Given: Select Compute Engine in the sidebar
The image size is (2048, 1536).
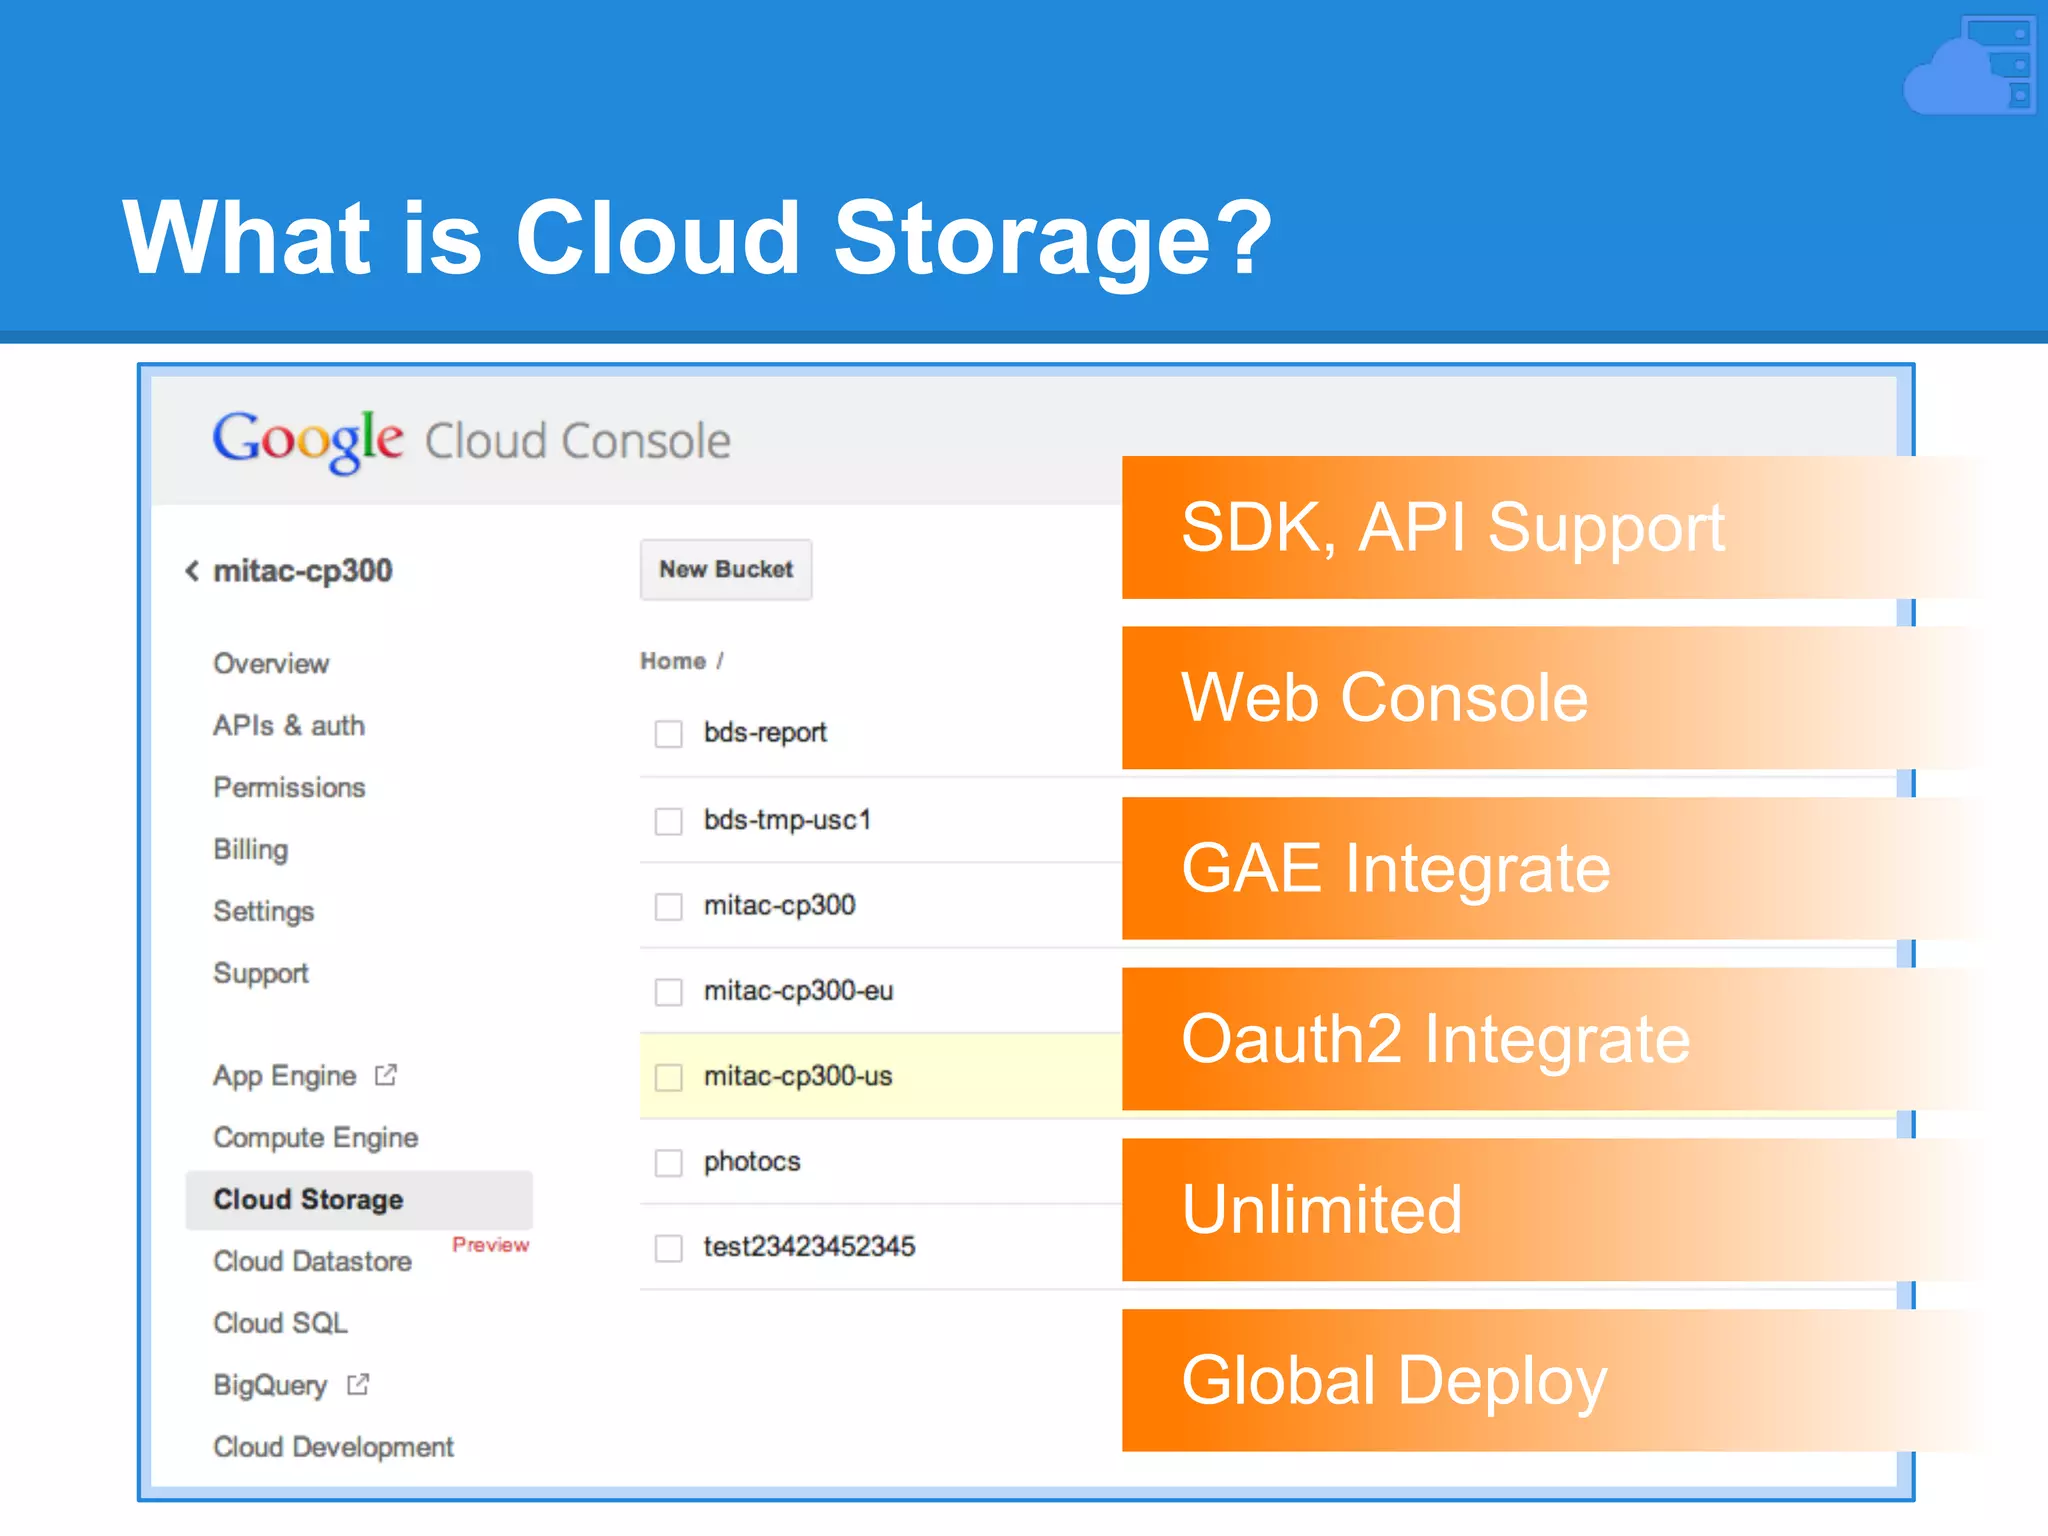Looking at the screenshot, I should pyautogui.click(x=316, y=1138).
